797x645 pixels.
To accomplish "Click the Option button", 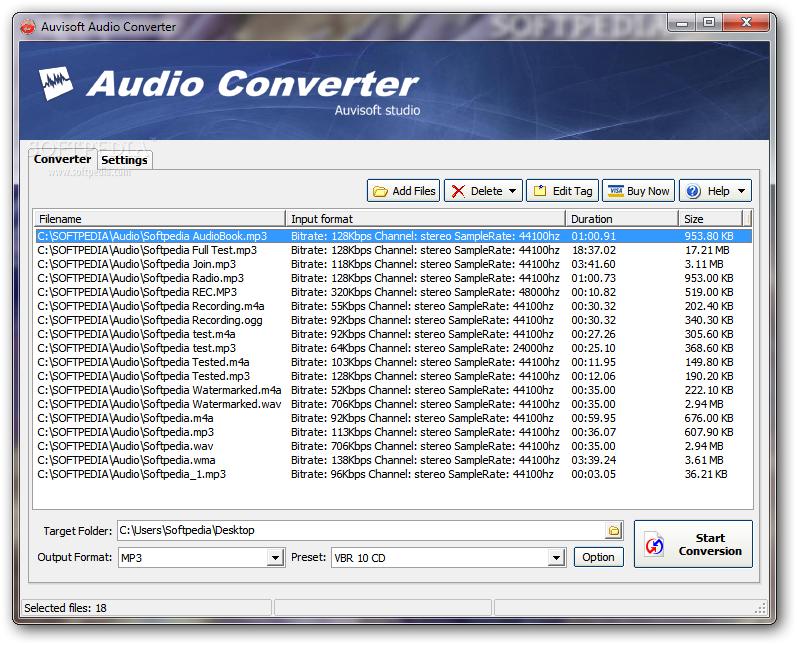I will 598,557.
